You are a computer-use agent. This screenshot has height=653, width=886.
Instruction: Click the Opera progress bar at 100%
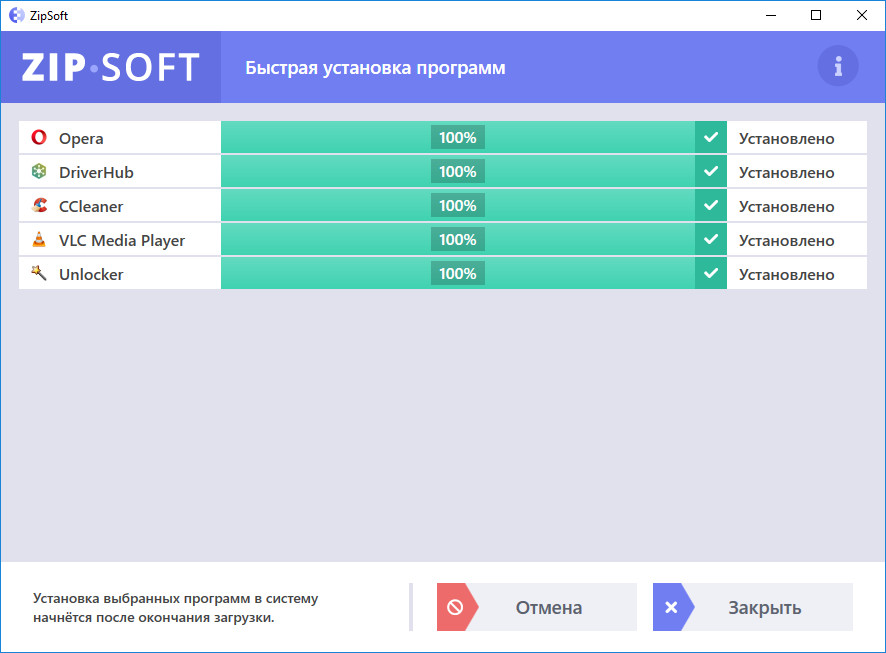[x=458, y=137]
